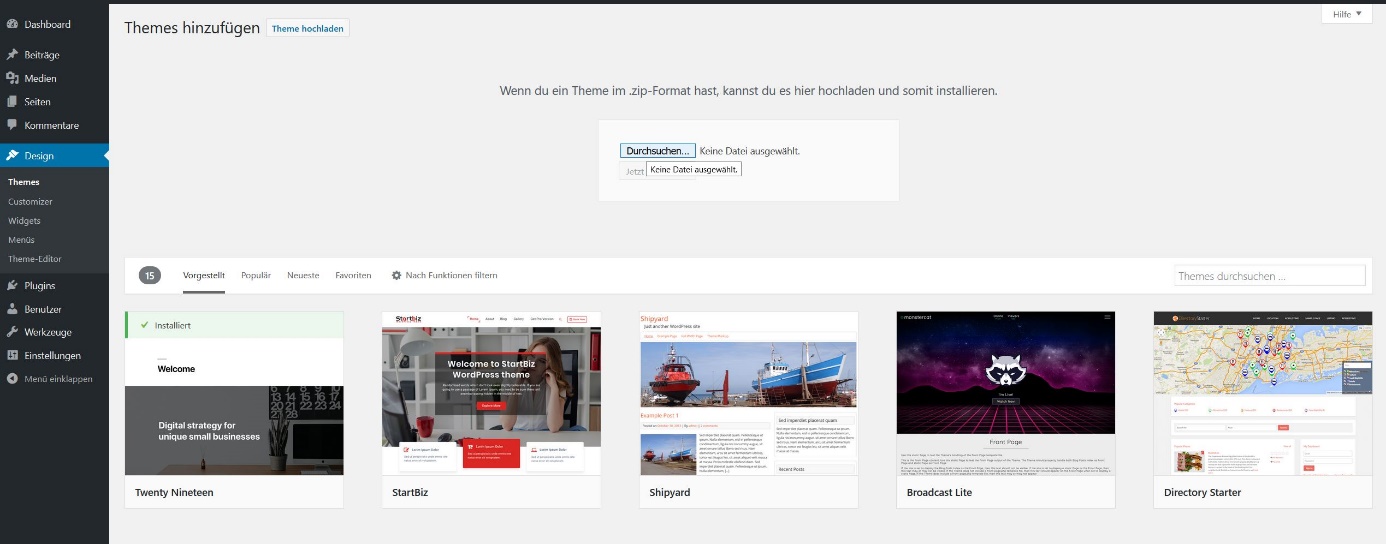The height and width of the screenshot is (544, 1386).
Task: Open Widgets submenu entry
Action: tap(24, 220)
